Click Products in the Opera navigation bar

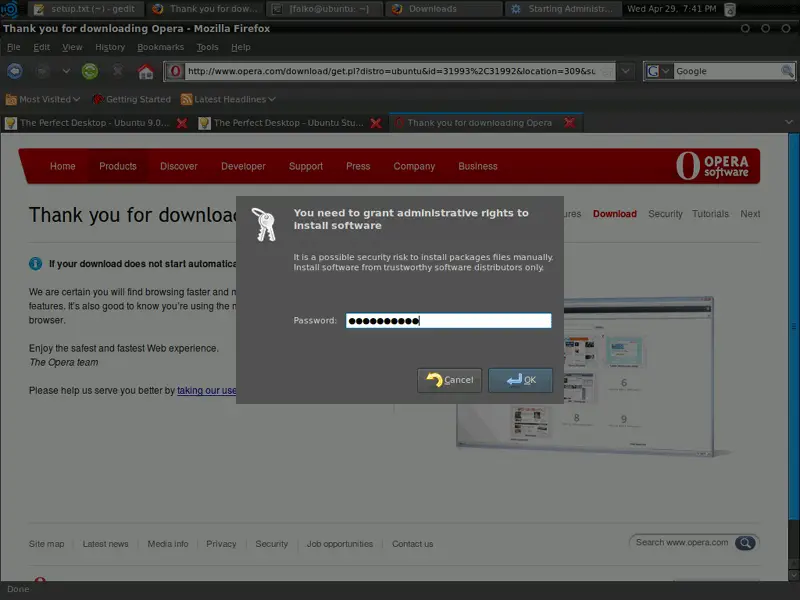tap(118, 166)
